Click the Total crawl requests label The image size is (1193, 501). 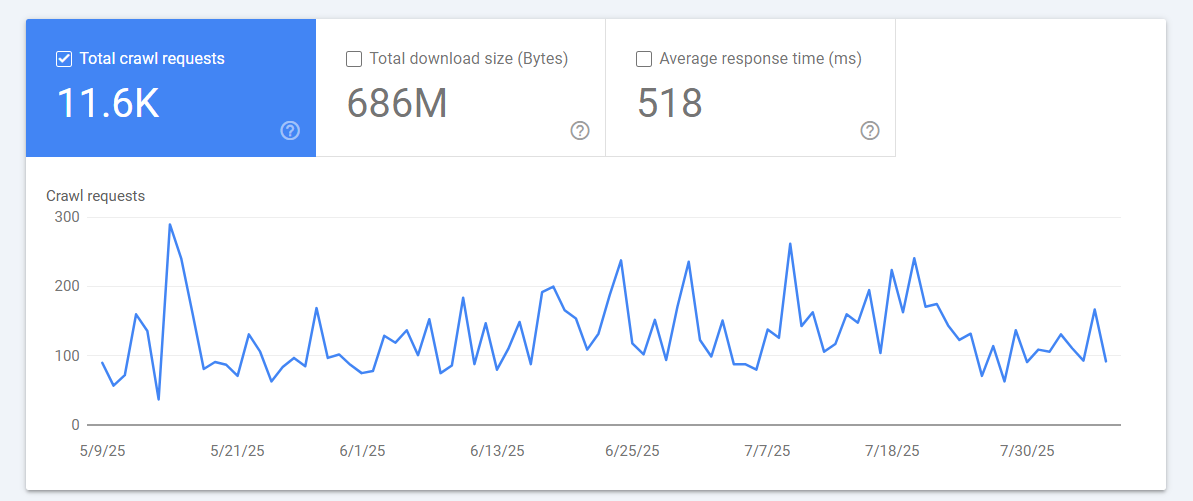click(152, 59)
